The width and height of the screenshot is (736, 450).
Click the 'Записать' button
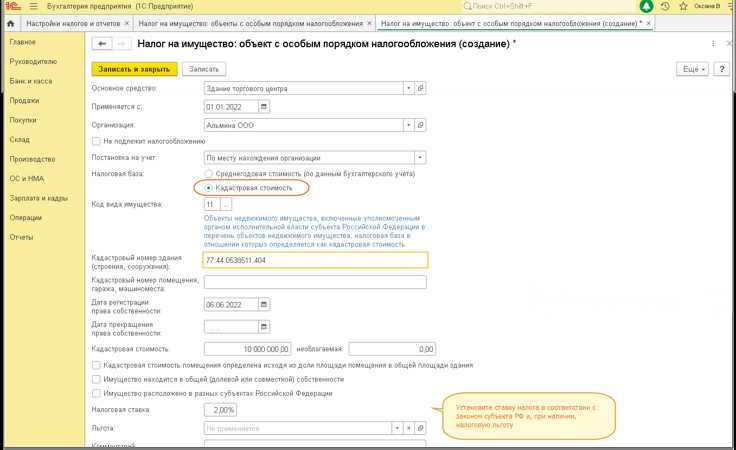[204, 69]
